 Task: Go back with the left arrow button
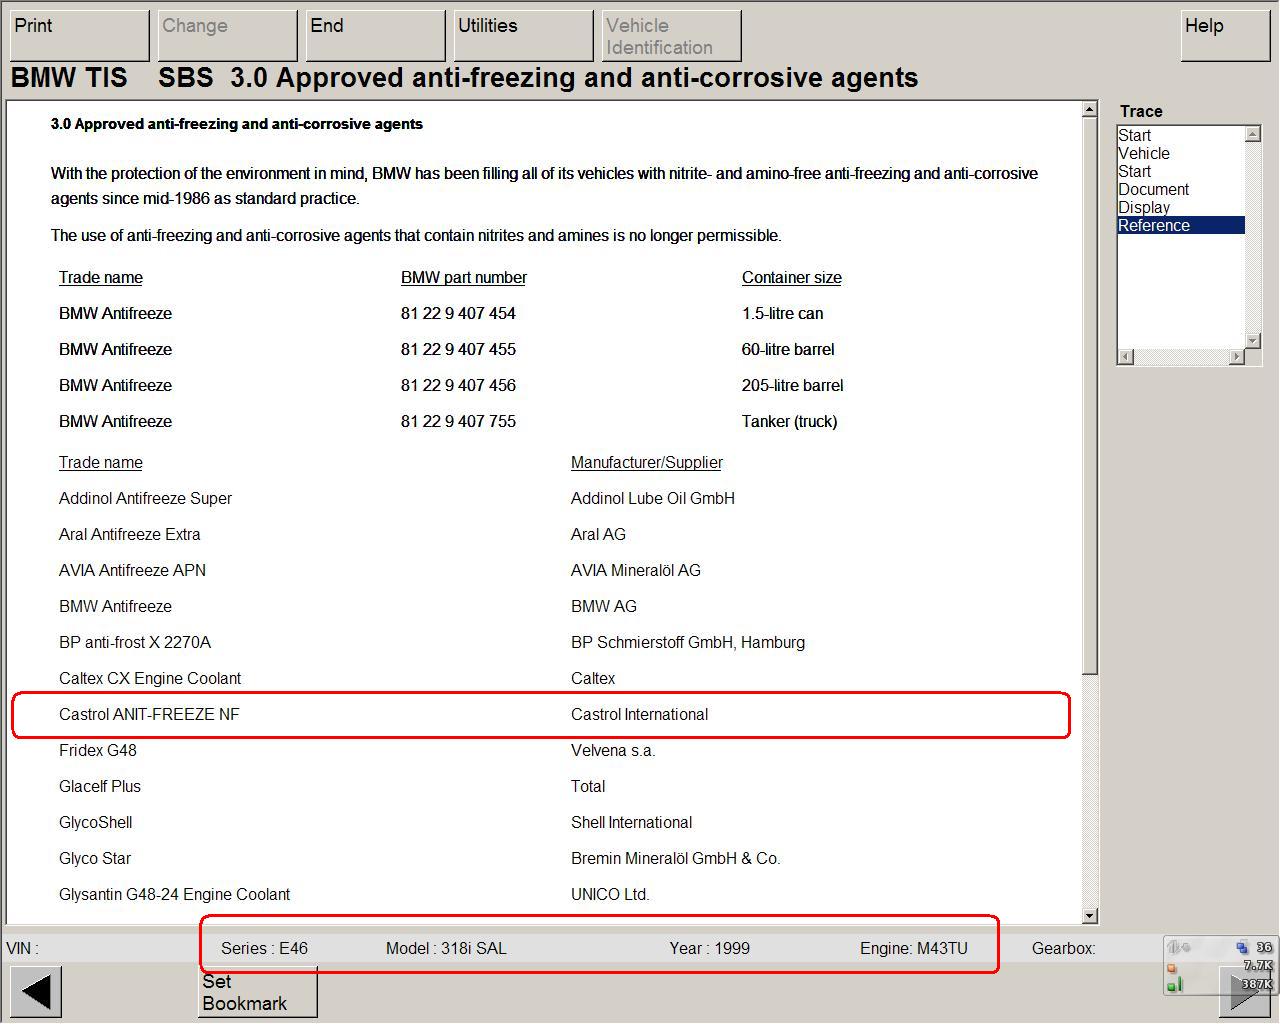[36, 992]
